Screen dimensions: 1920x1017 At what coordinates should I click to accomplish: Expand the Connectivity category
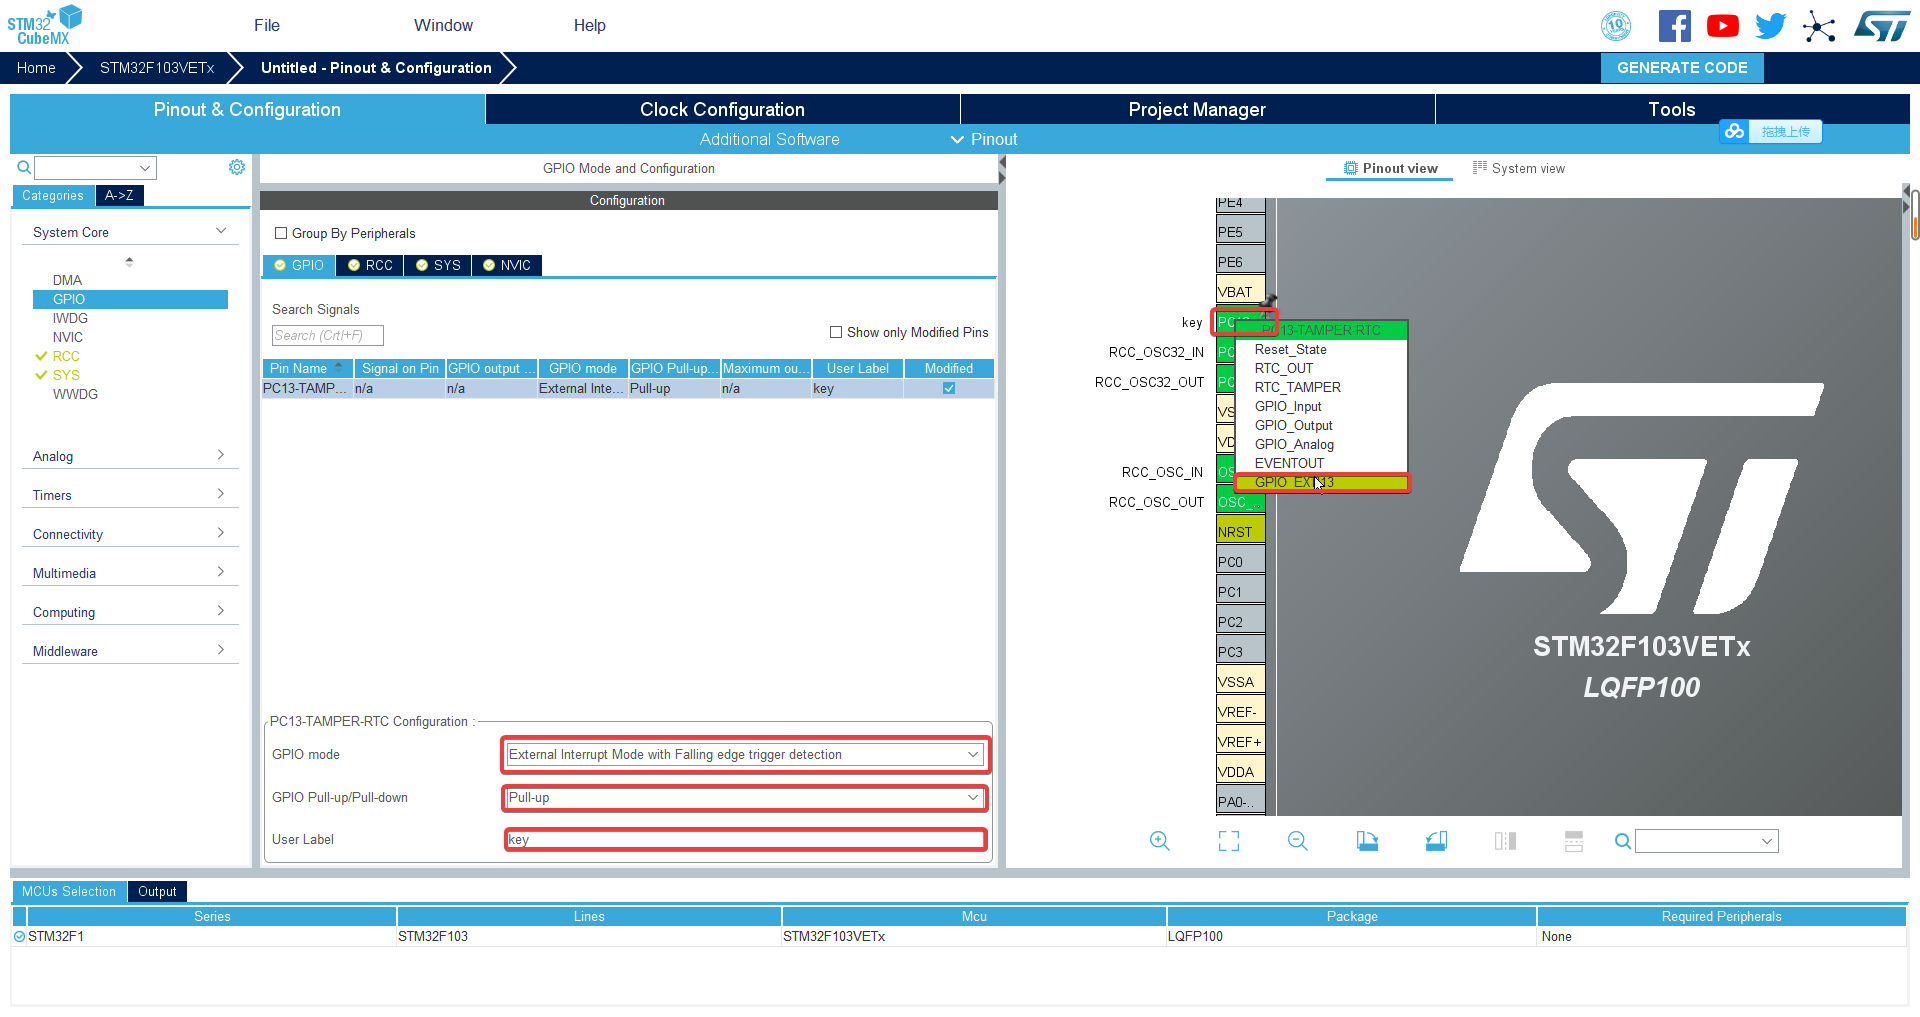pos(221,533)
